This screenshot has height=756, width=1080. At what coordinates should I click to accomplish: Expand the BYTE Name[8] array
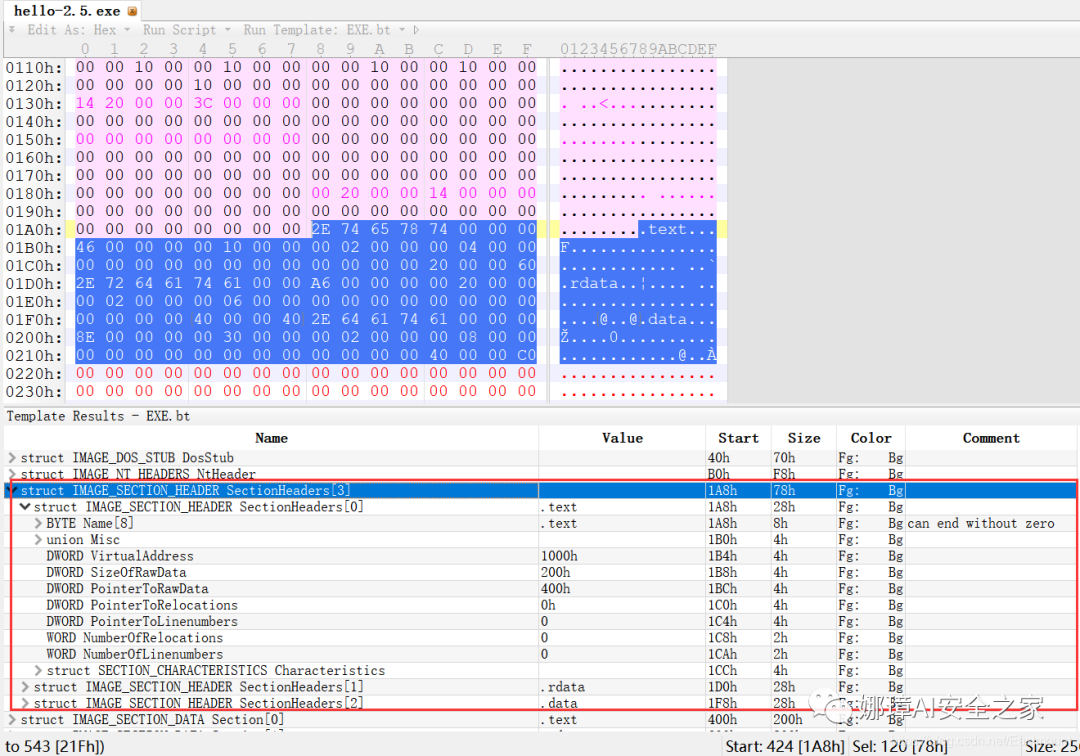(x=38, y=523)
